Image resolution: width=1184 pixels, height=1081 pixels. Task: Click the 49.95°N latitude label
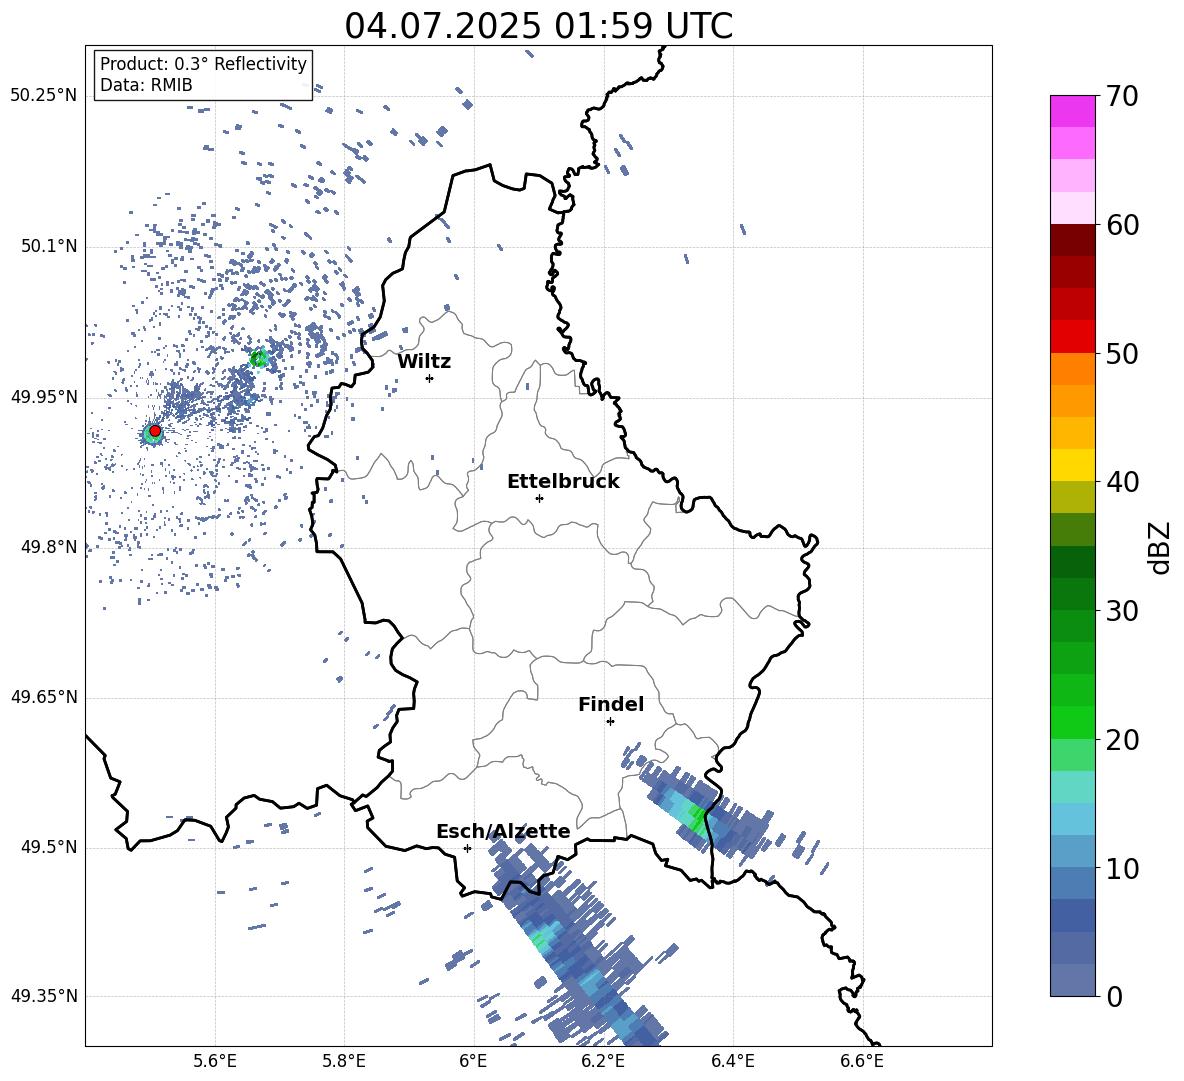coord(44,396)
